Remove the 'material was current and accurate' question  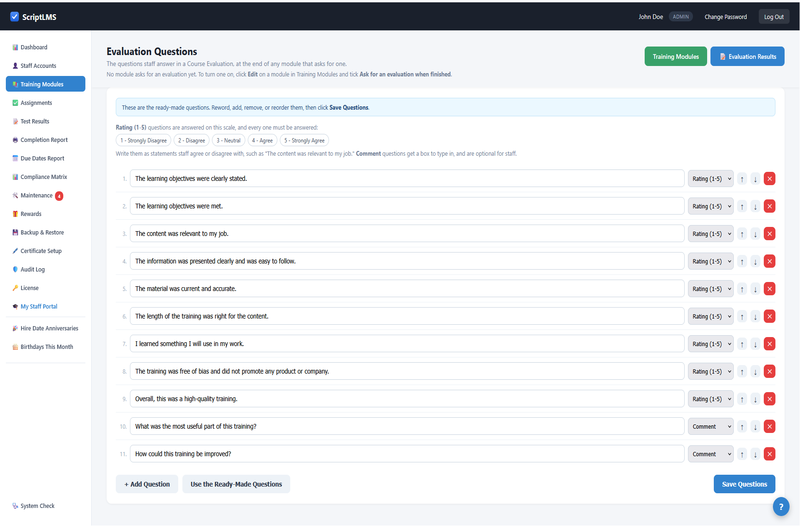[769, 289]
